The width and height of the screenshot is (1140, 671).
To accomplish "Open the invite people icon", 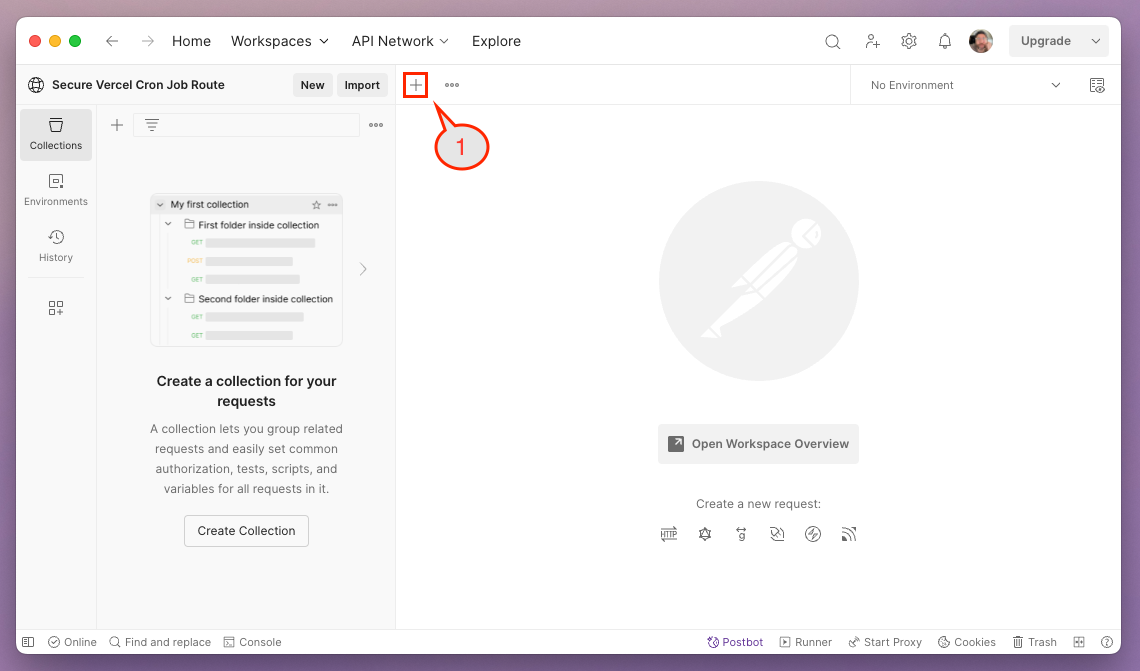I will [x=872, y=41].
